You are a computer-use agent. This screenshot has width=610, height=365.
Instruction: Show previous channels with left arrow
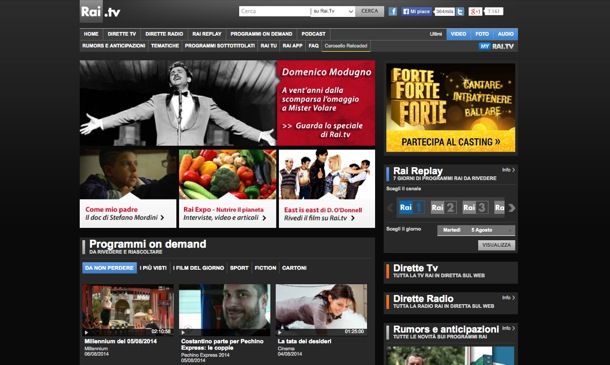[390, 208]
